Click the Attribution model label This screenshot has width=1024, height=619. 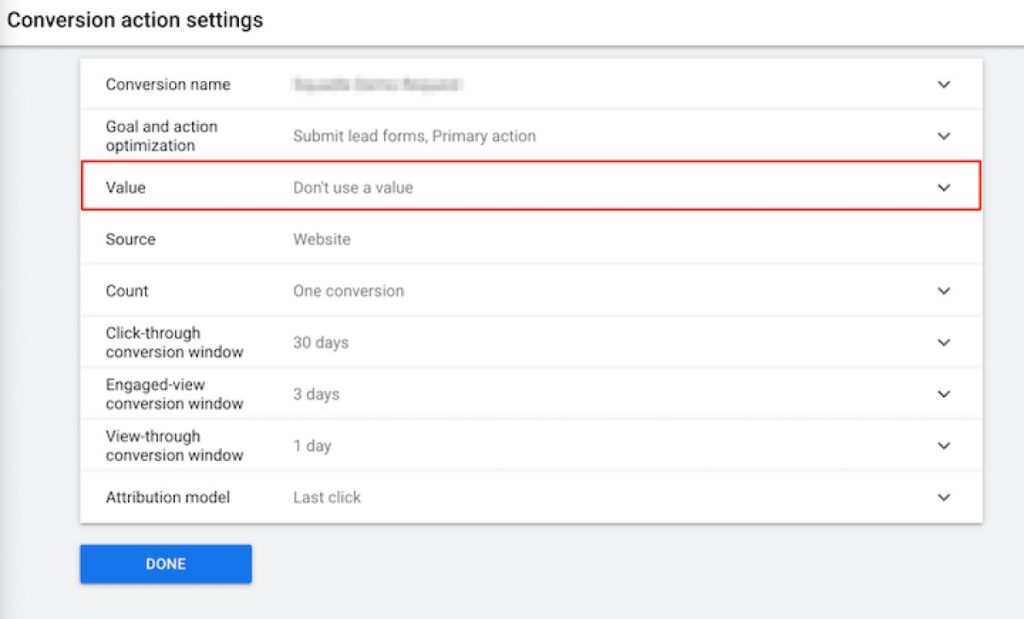[x=168, y=497]
